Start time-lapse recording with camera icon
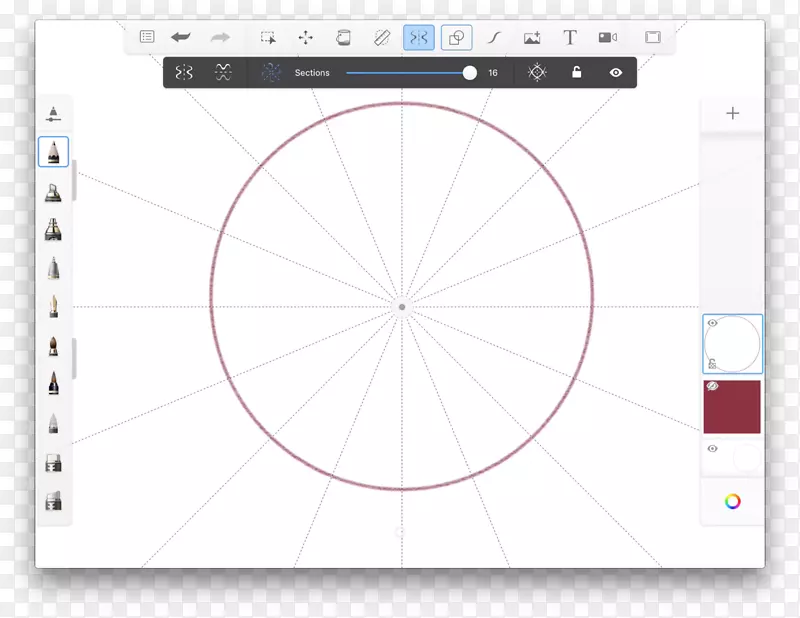The image size is (800, 618). coord(608,37)
